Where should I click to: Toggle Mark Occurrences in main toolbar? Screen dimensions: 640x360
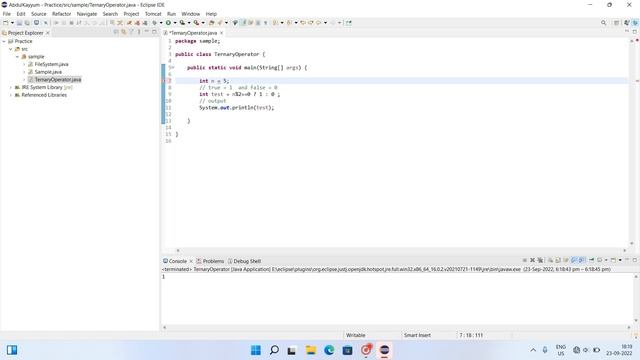(x=244, y=23)
